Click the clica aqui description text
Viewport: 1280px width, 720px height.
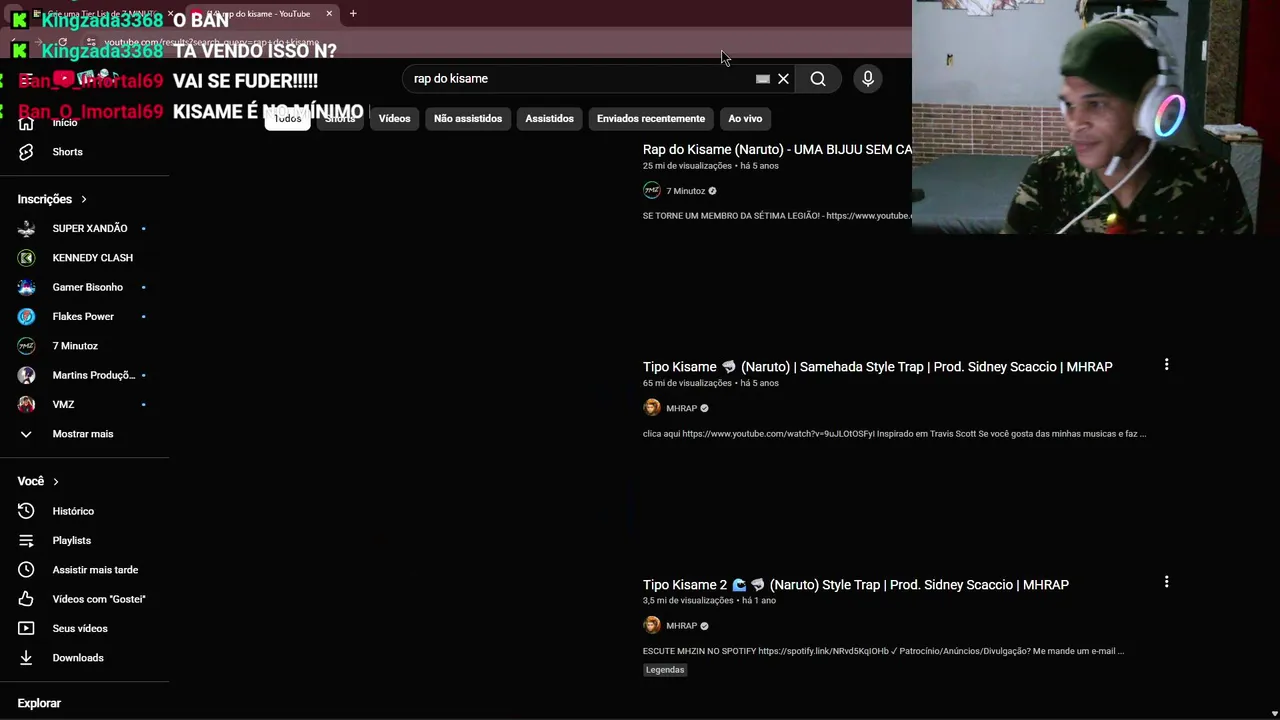pos(894,434)
